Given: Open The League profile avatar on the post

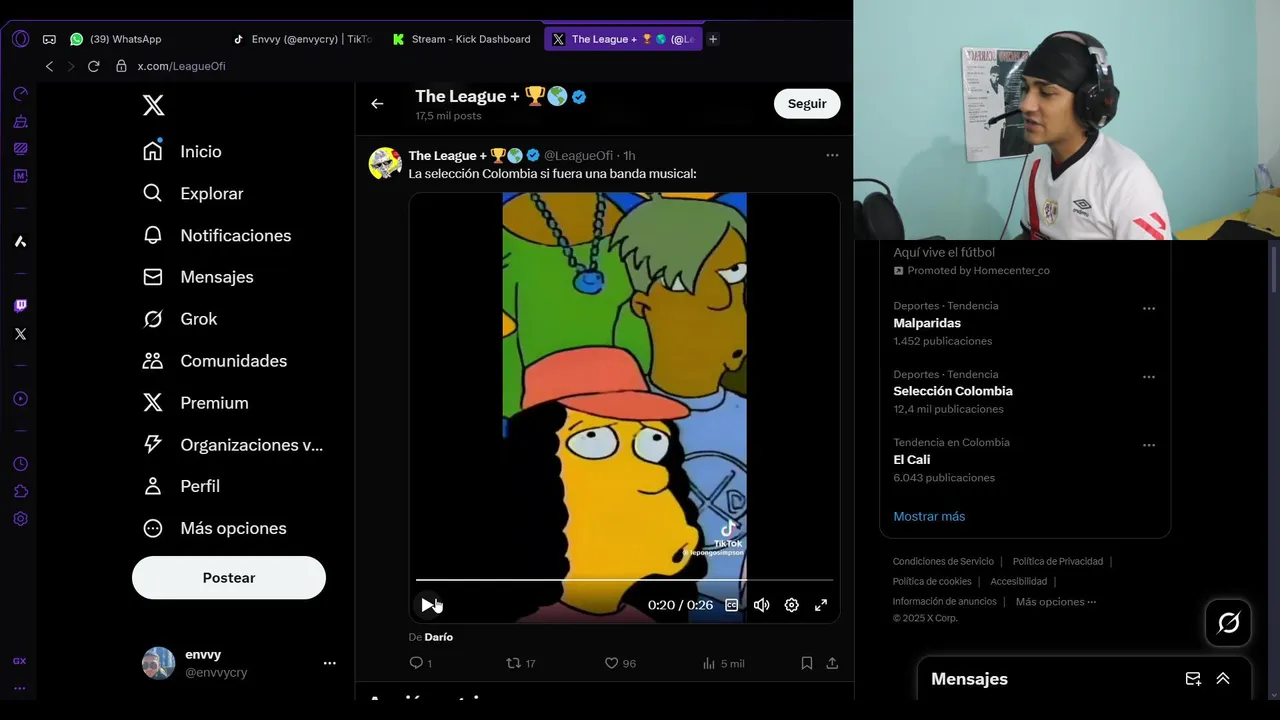Looking at the screenshot, I should 385,163.
